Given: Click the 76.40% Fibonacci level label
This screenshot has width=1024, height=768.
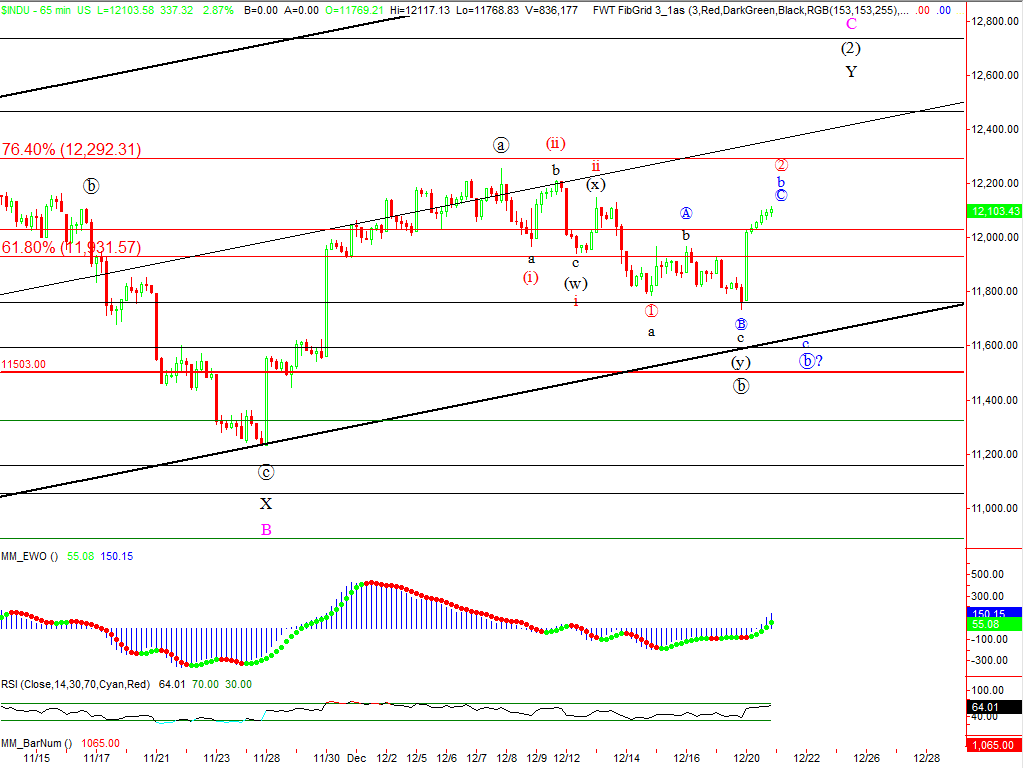Looking at the screenshot, I should (71, 149).
